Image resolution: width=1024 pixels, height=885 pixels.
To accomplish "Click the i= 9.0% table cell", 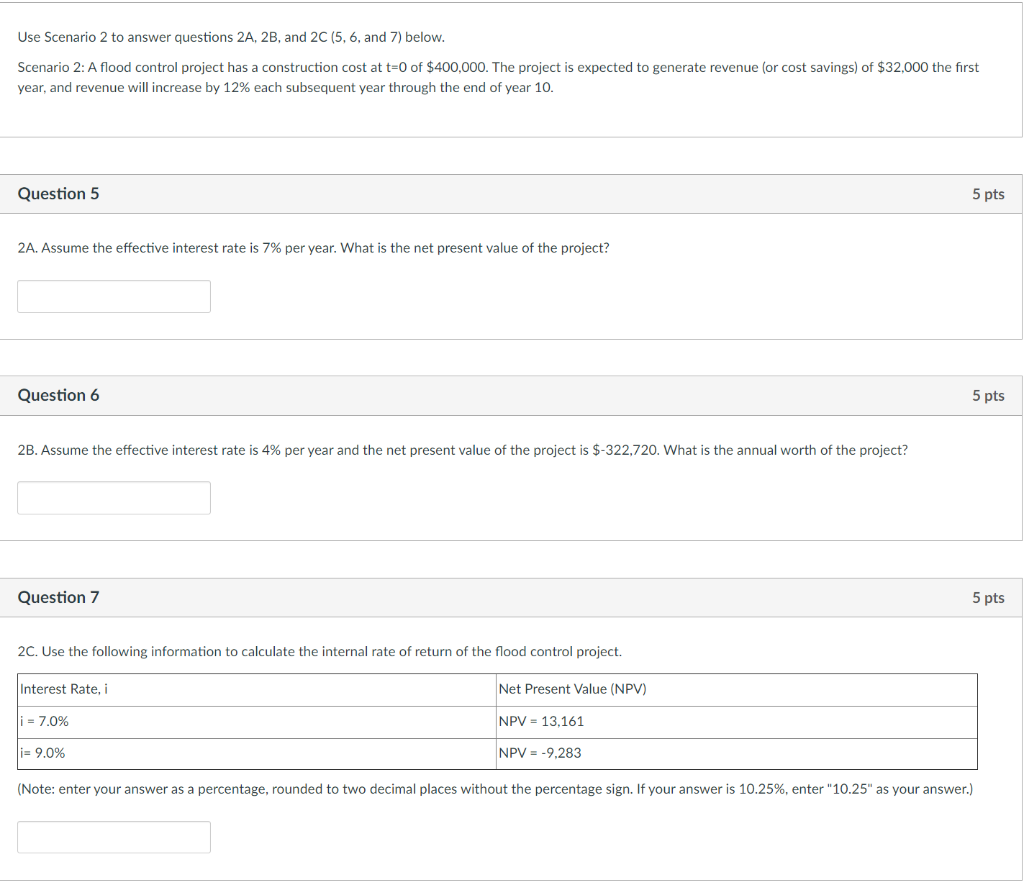I will (x=44, y=753).
